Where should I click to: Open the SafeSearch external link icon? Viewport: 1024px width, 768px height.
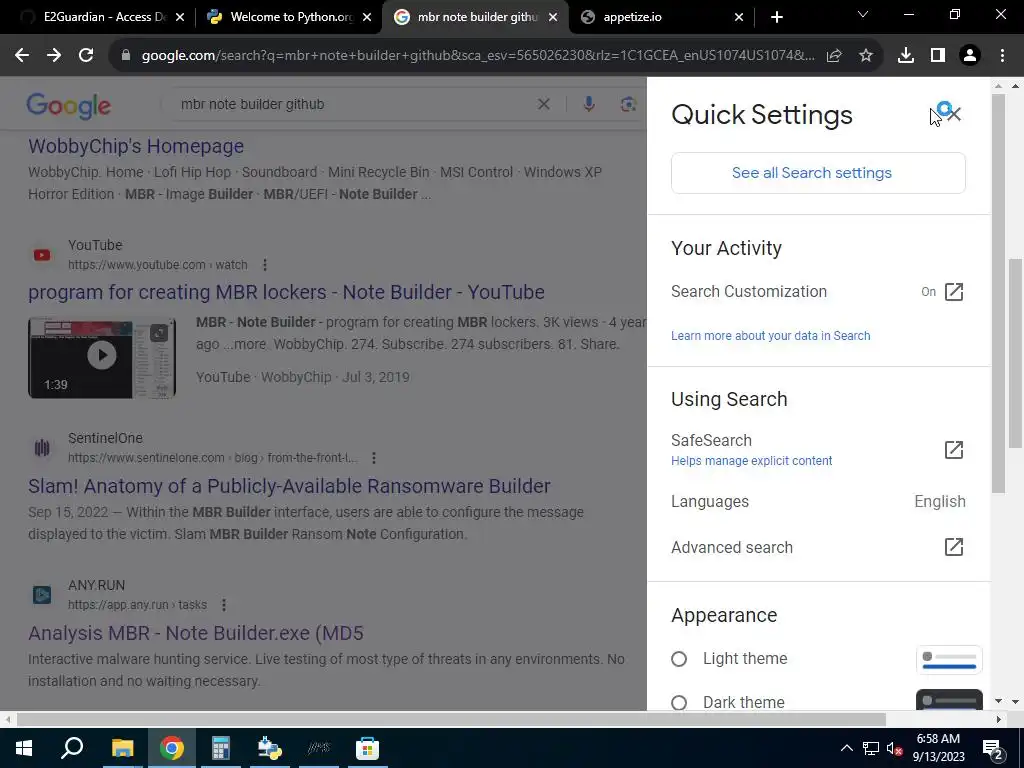[x=953, y=450]
